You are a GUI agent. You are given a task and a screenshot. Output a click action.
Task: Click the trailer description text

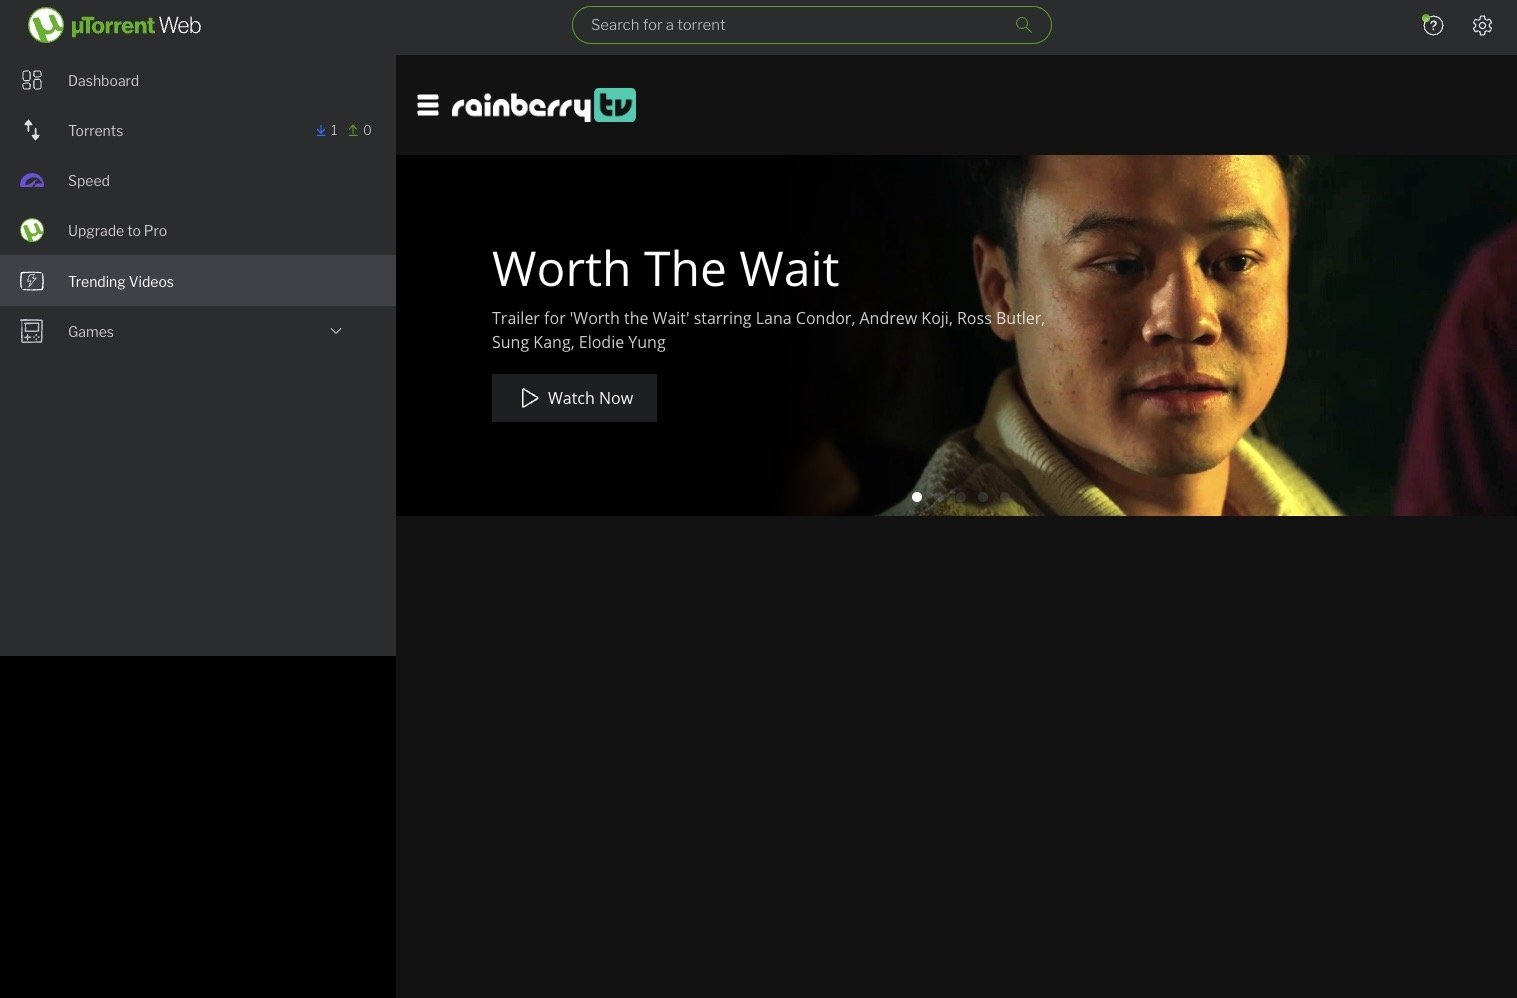(768, 330)
